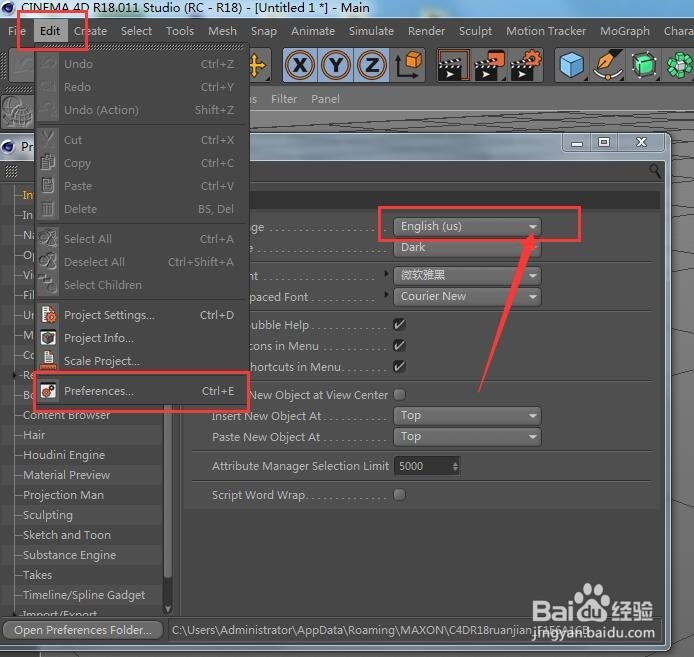Click the globe icon on left palette
Viewport: 694px width, 657px height.
click(x=17, y=111)
